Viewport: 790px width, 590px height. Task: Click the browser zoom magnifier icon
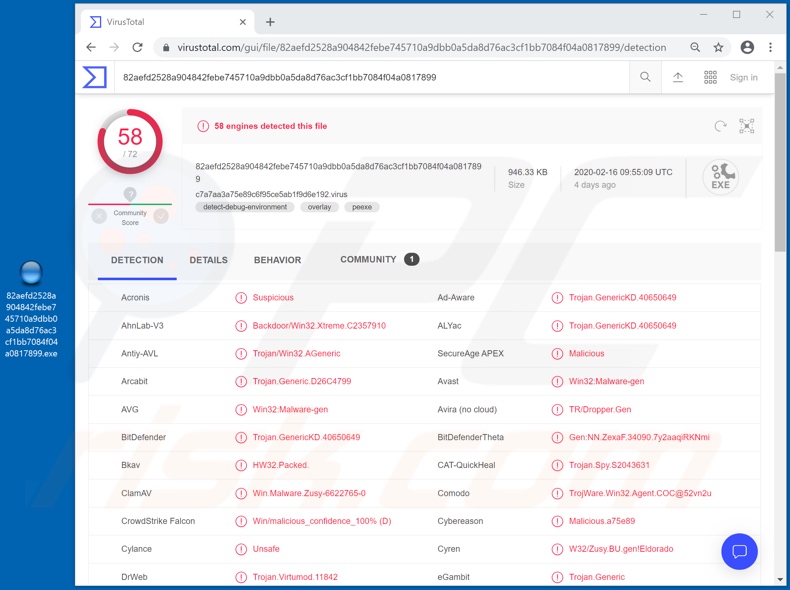click(x=695, y=47)
